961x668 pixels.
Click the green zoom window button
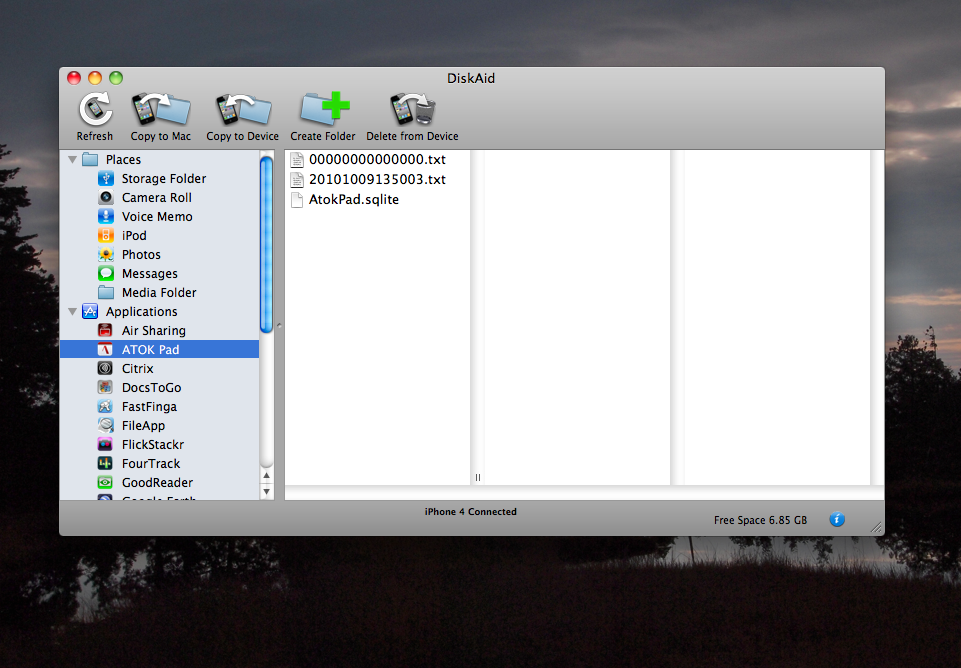(116, 78)
